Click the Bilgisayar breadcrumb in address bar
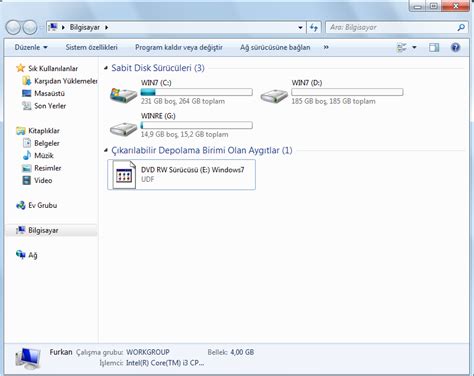474x376 pixels. point(85,27)
